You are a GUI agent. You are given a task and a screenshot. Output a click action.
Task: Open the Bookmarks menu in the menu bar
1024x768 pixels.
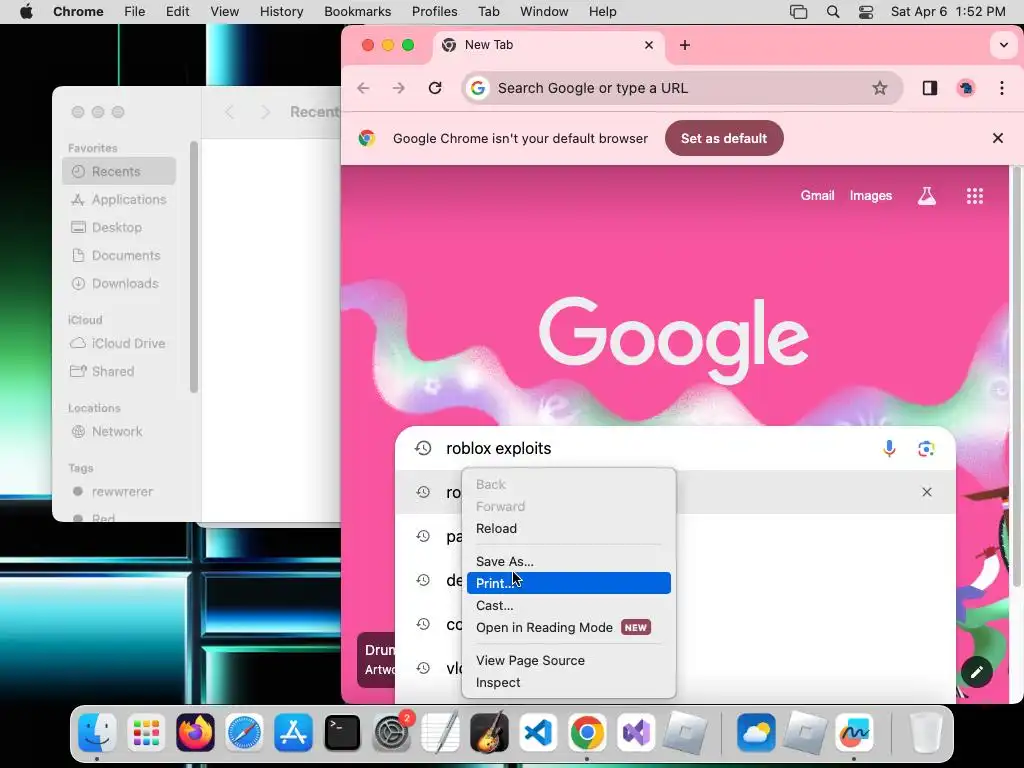(357, 12)
